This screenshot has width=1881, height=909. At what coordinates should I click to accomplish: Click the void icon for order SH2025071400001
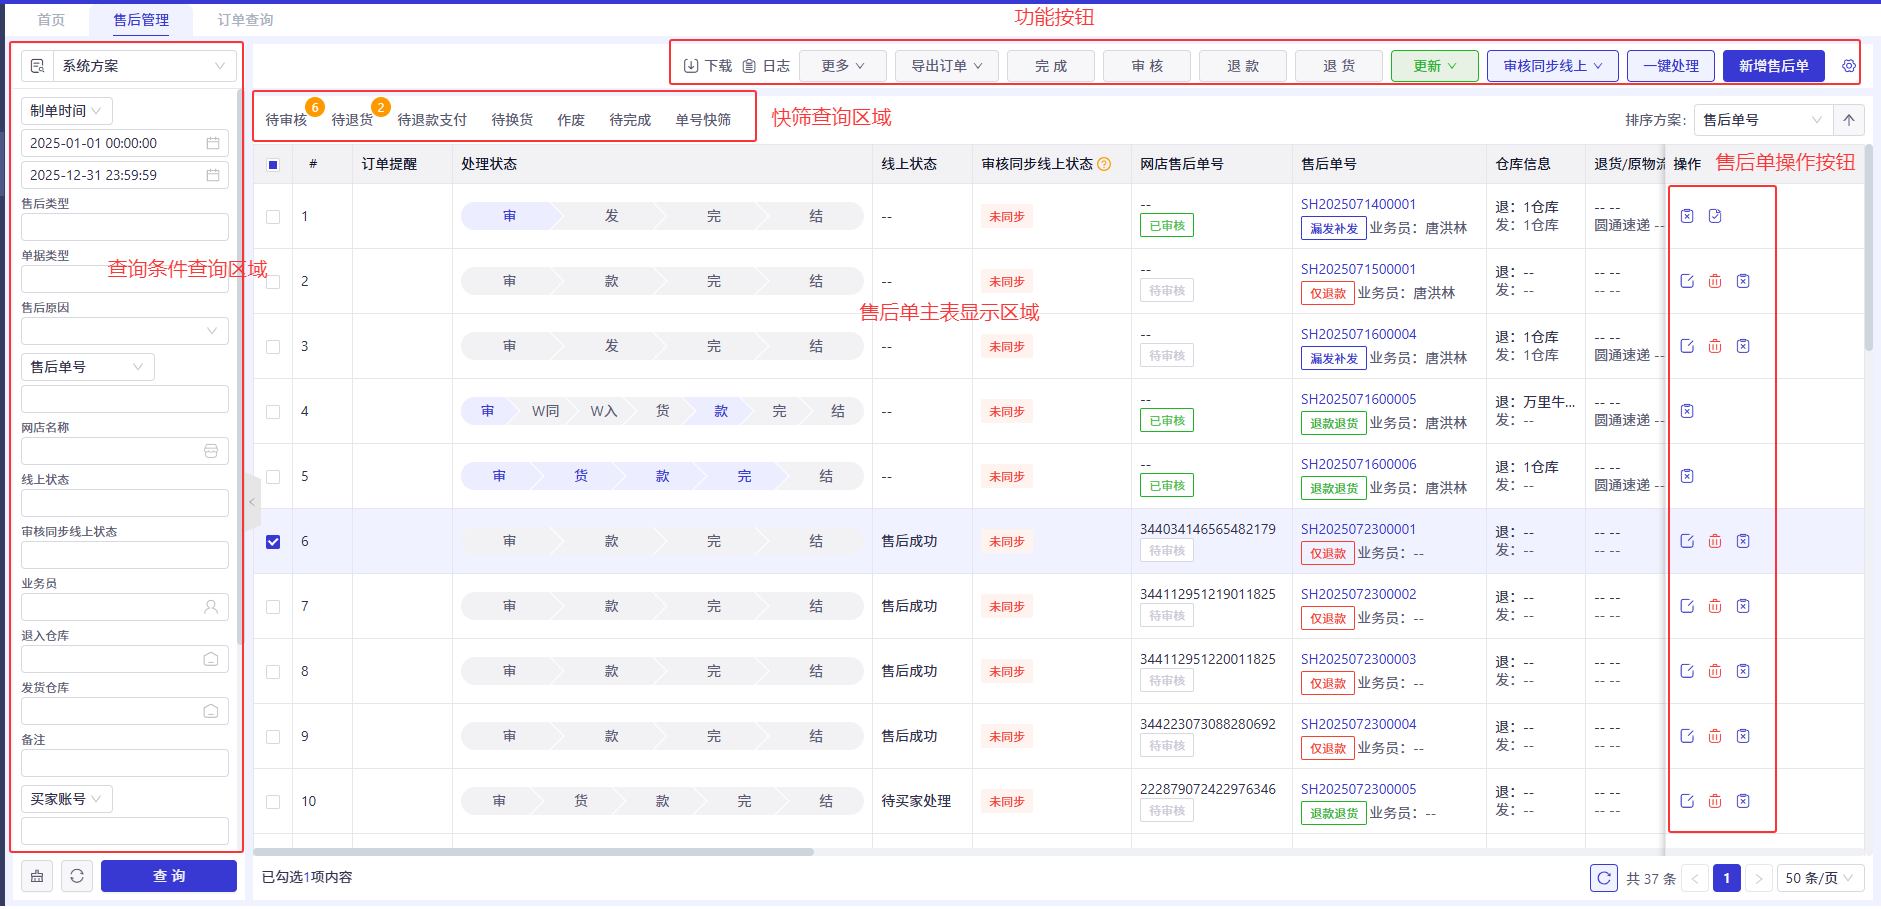(1687, 216)
